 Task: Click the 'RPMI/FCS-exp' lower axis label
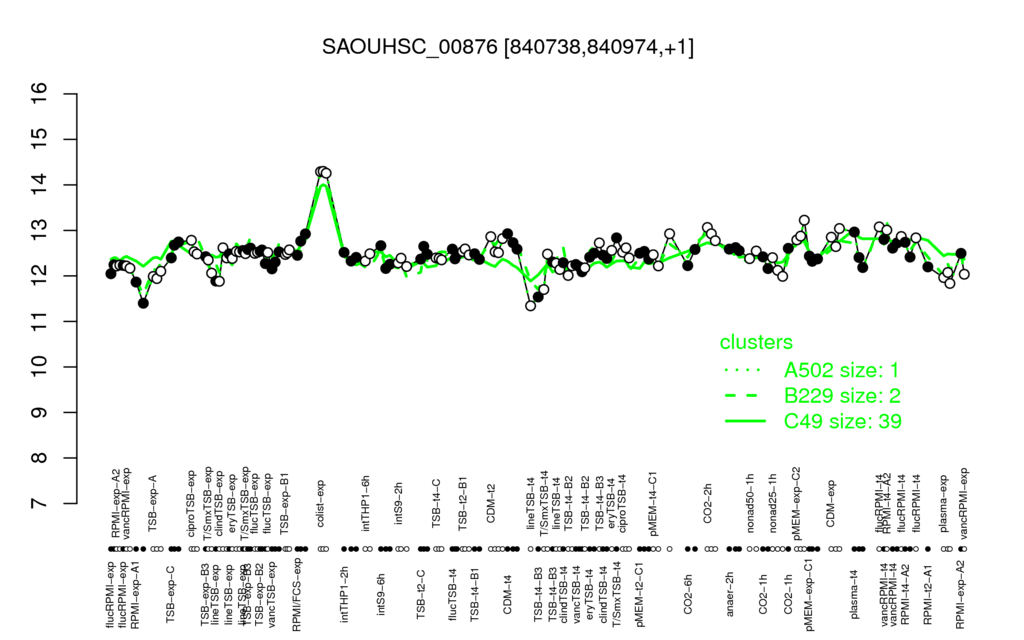point(296,596)
